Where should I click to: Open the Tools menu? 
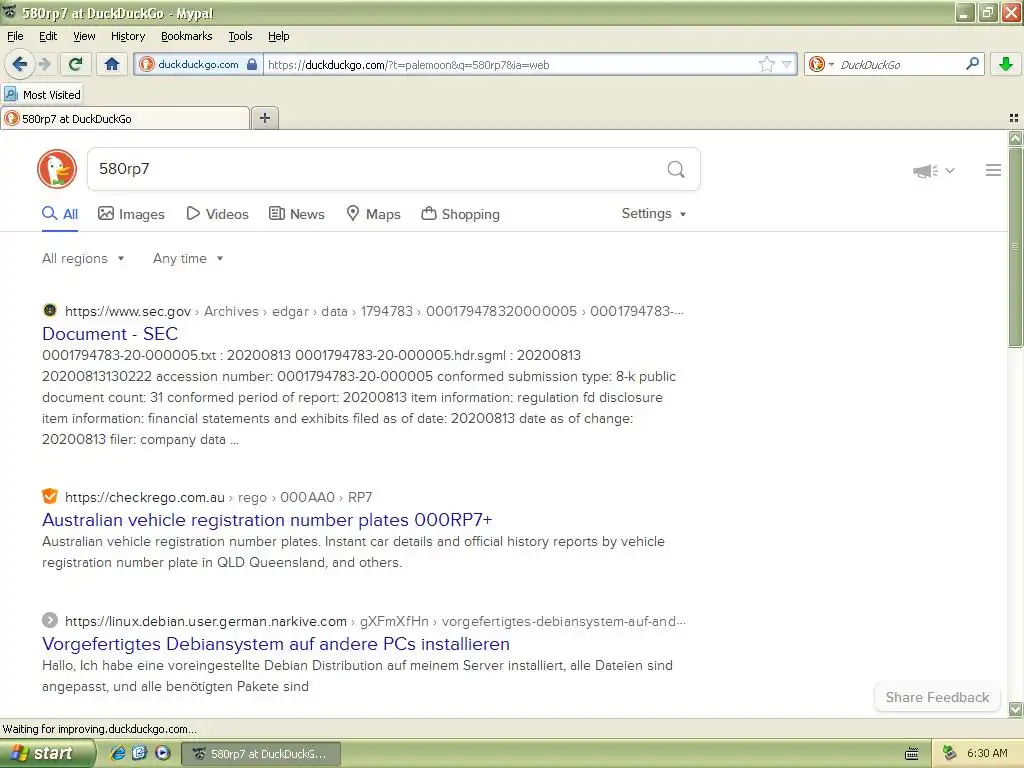240,36
